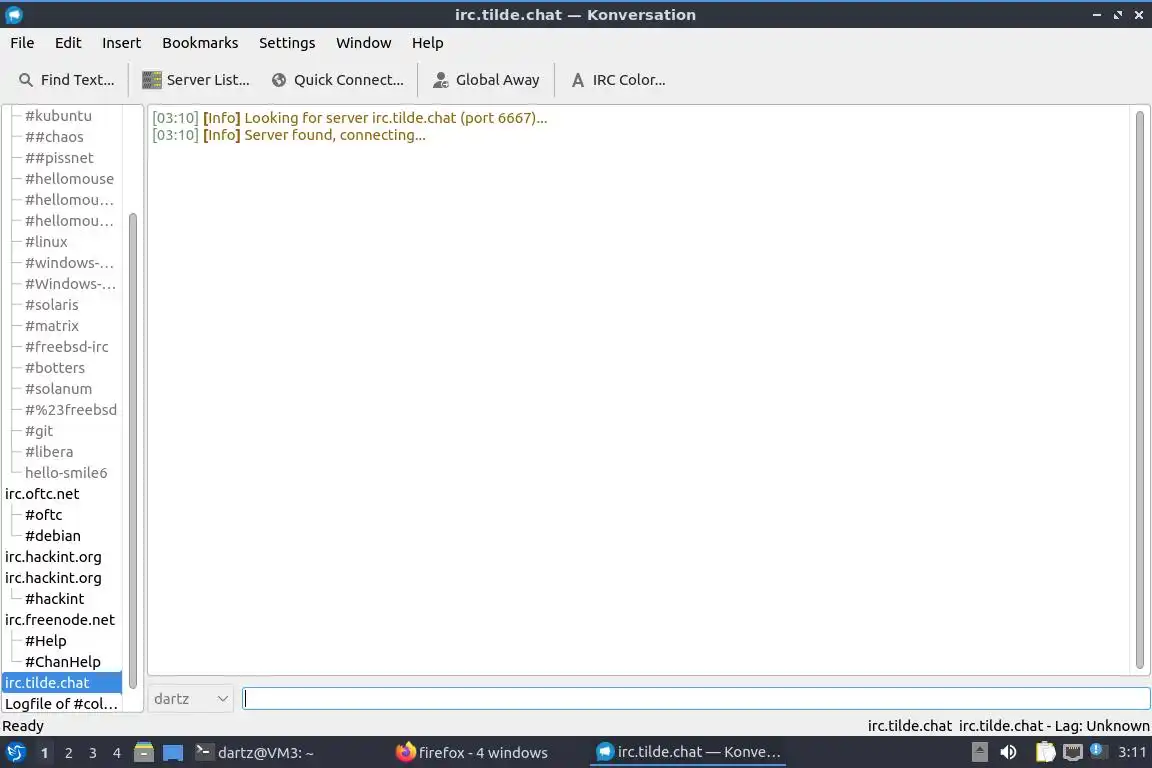Click the channel list vertical scrollbar
The height and width of the screenshot is (768, 1152).
click(133, 451)
